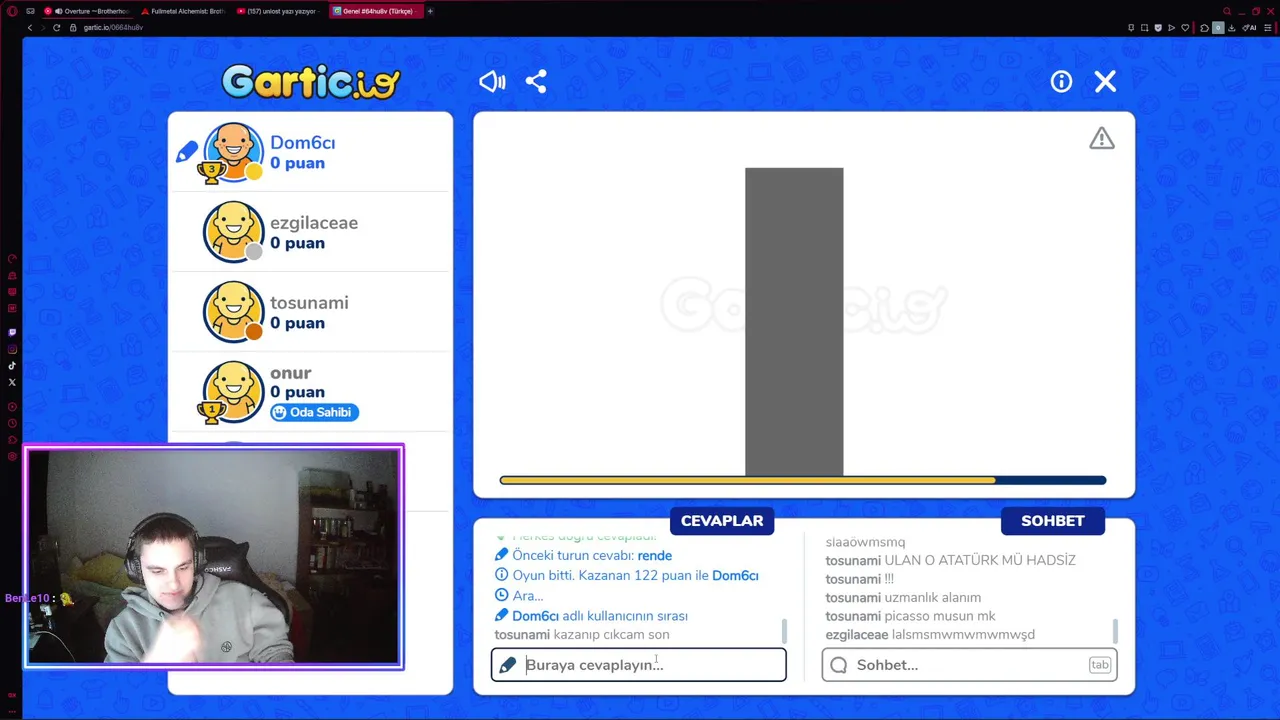Image resolution: width=1280 pixels, height=720 pixels.
Task: Click the 'ULAN O ATATÜRK MÜ HADSİZ' message
Action: tap(980, 560)
